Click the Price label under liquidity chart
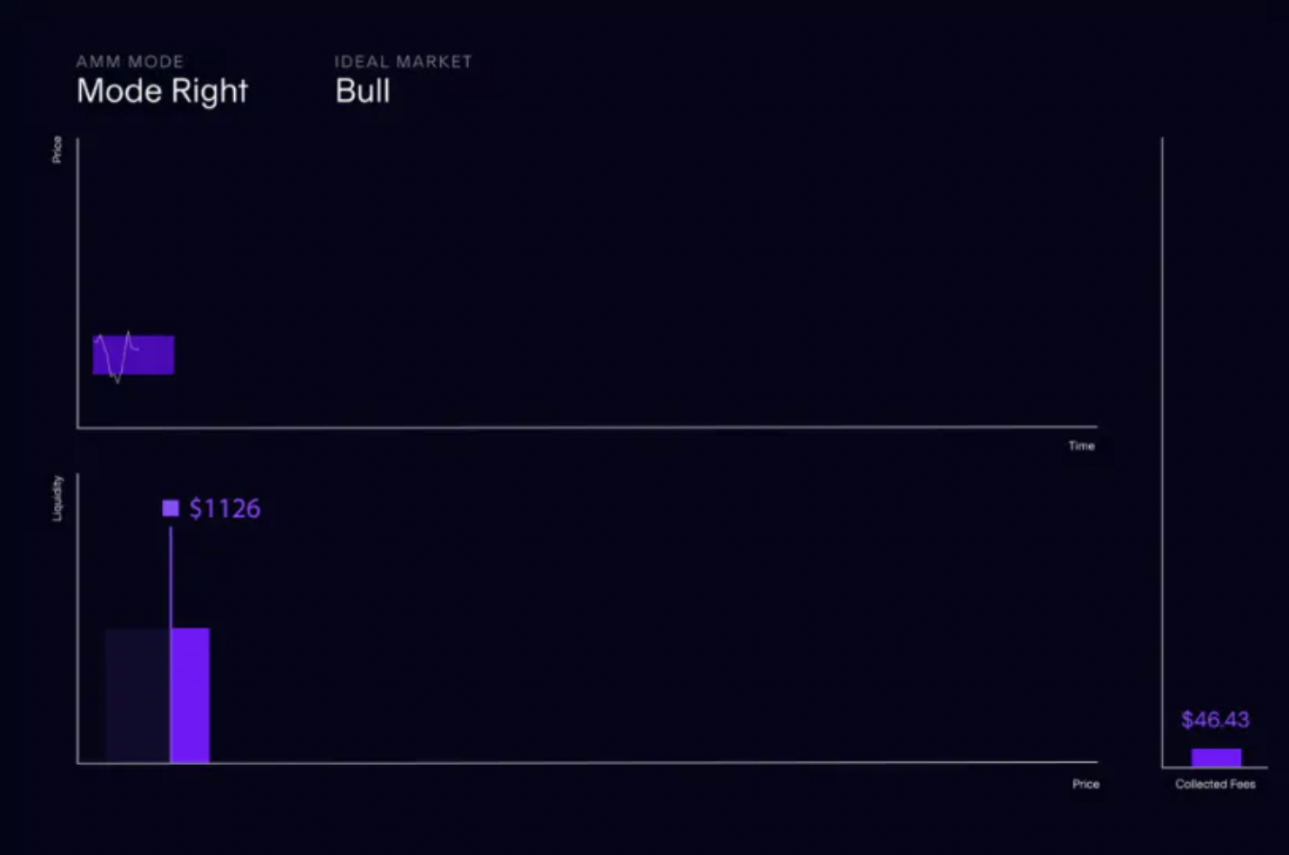Image resolution: width=1289 pixels, height=855 pixels. pyautogui.click(x=1086, y=784)
